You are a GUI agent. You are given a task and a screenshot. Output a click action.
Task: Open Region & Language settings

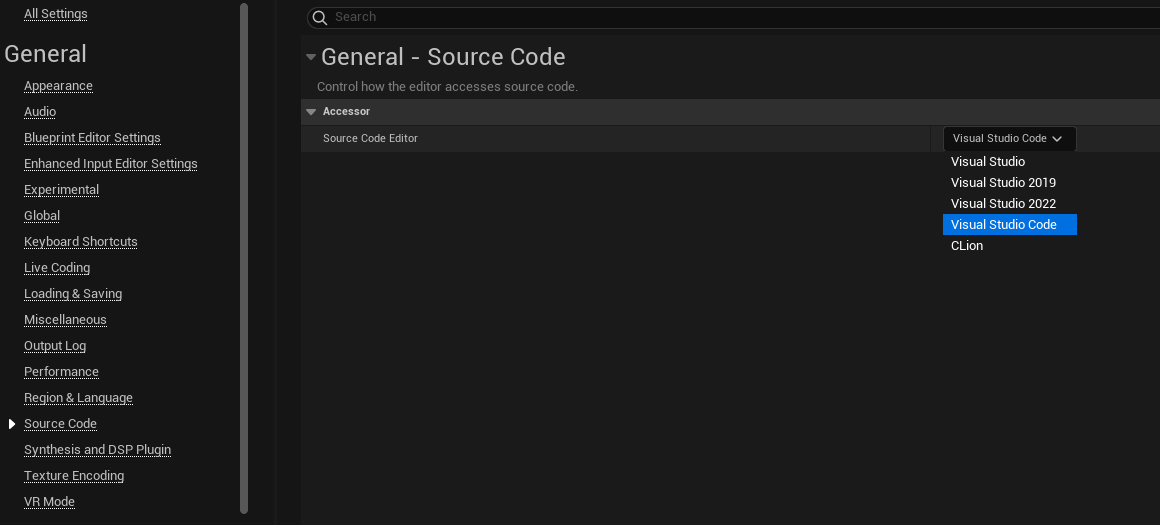click(78, 397)
